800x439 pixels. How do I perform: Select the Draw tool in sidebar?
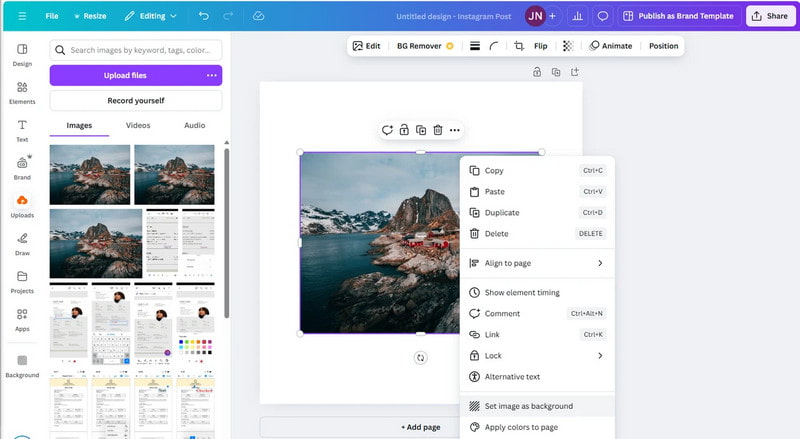coord(22,243)
